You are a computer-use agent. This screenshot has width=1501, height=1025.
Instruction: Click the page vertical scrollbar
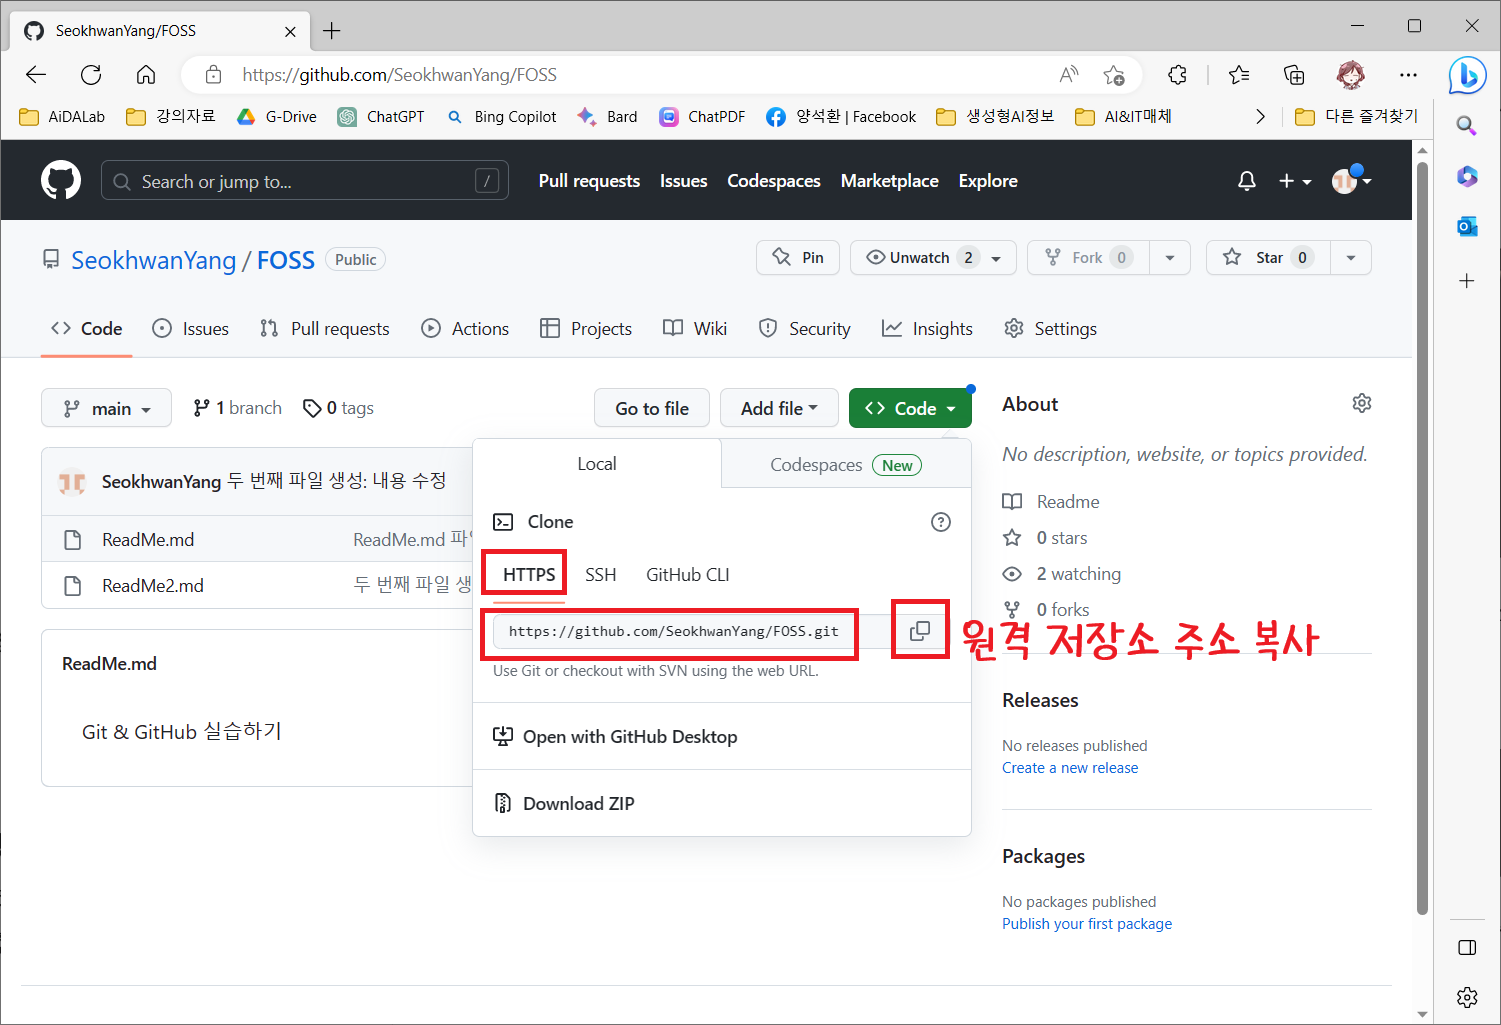(1422, 537)
